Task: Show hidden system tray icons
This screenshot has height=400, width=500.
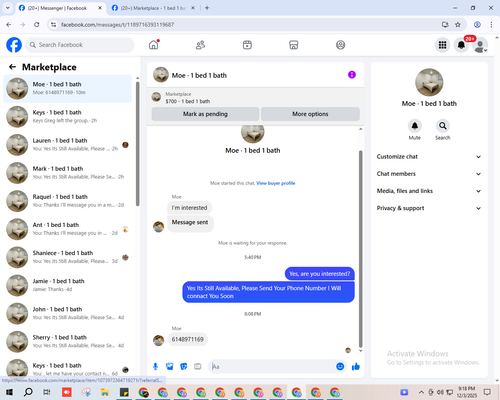Action: 421,392
